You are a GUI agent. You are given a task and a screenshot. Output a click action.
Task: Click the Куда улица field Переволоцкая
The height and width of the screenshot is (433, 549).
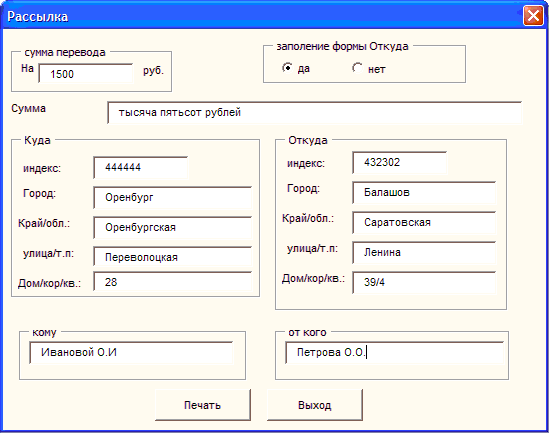pos(172,257)
